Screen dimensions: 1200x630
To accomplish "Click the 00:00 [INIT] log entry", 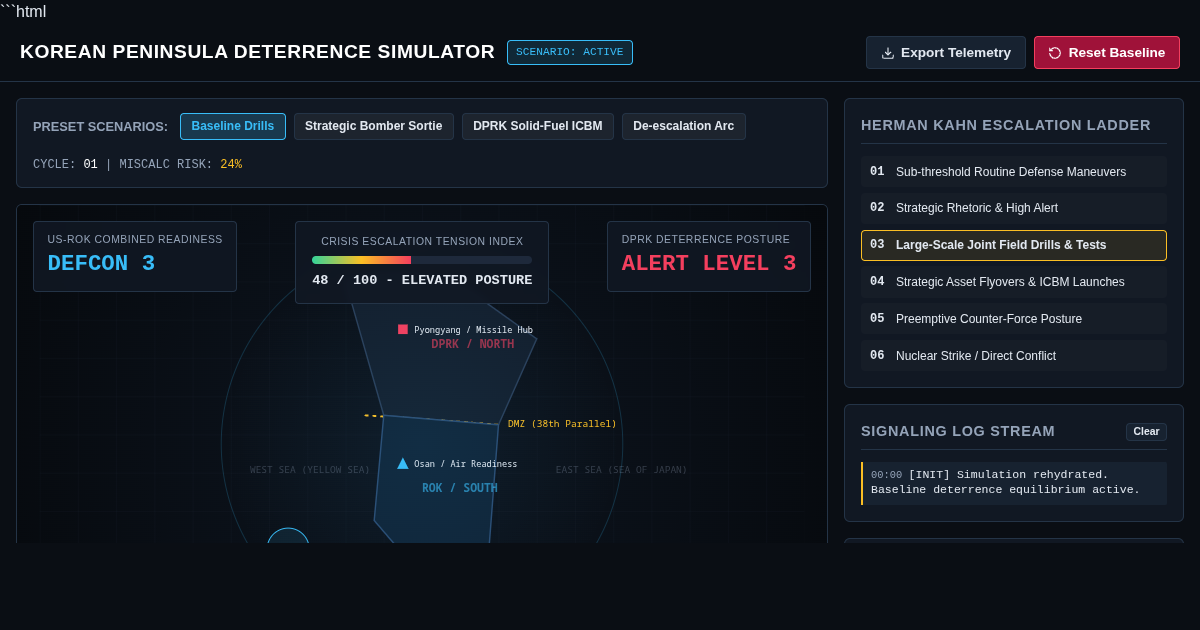I will pos(1014,483).
